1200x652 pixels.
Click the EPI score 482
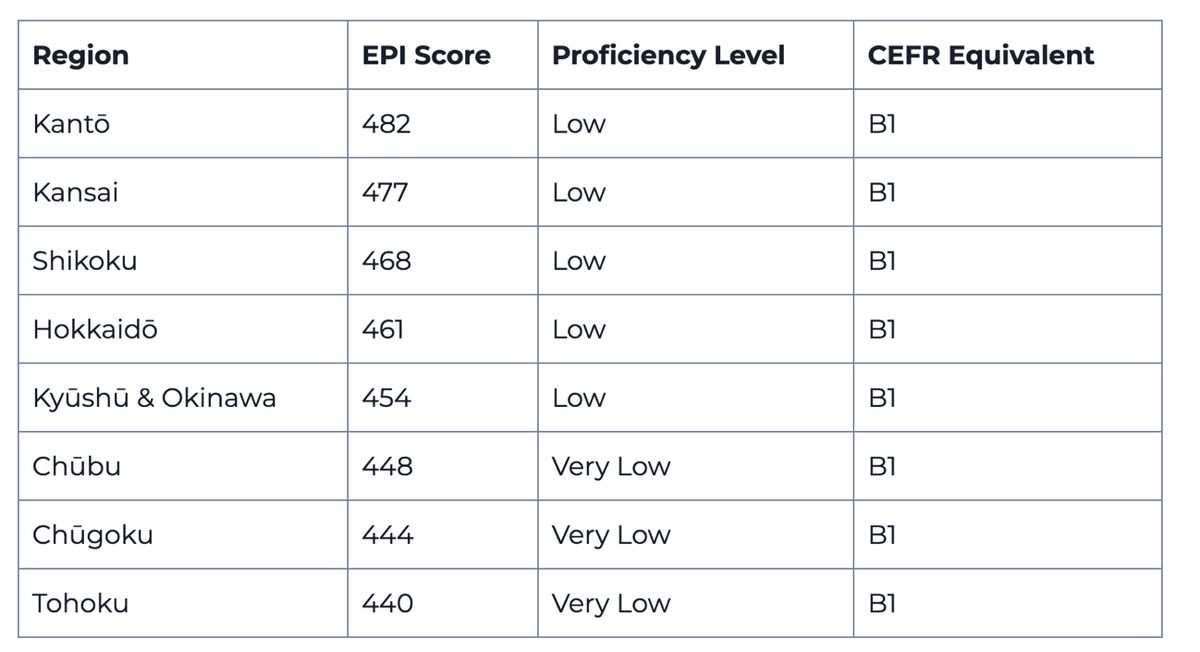tap(387, 124)
